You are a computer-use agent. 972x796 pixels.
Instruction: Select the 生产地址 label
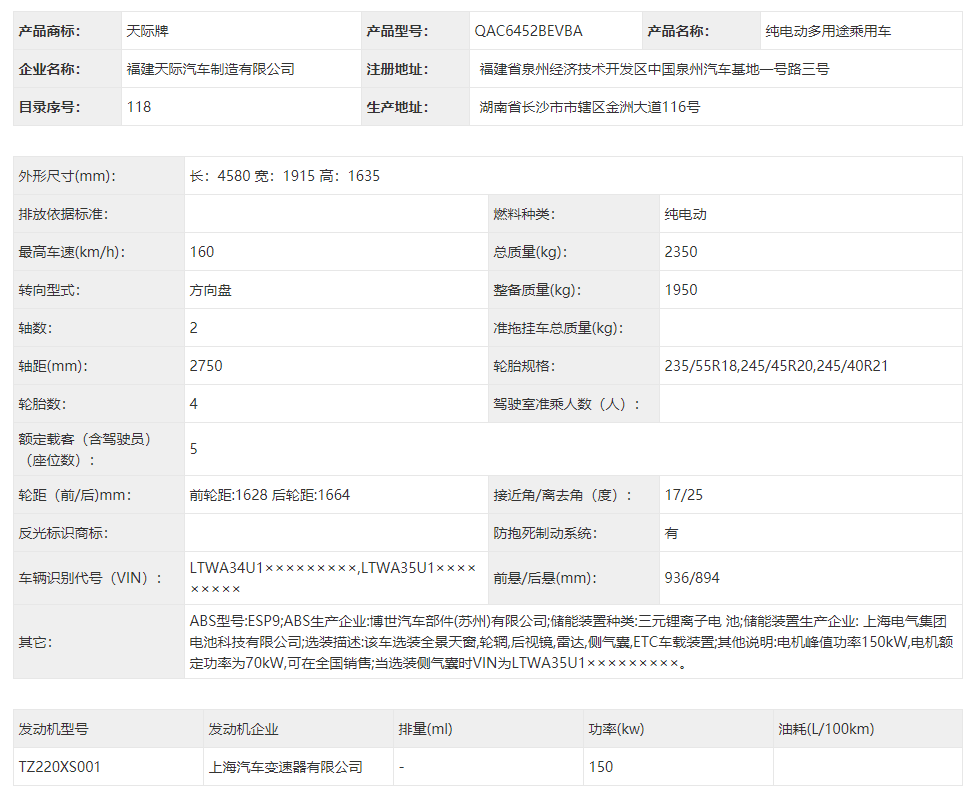click(397, 107)
